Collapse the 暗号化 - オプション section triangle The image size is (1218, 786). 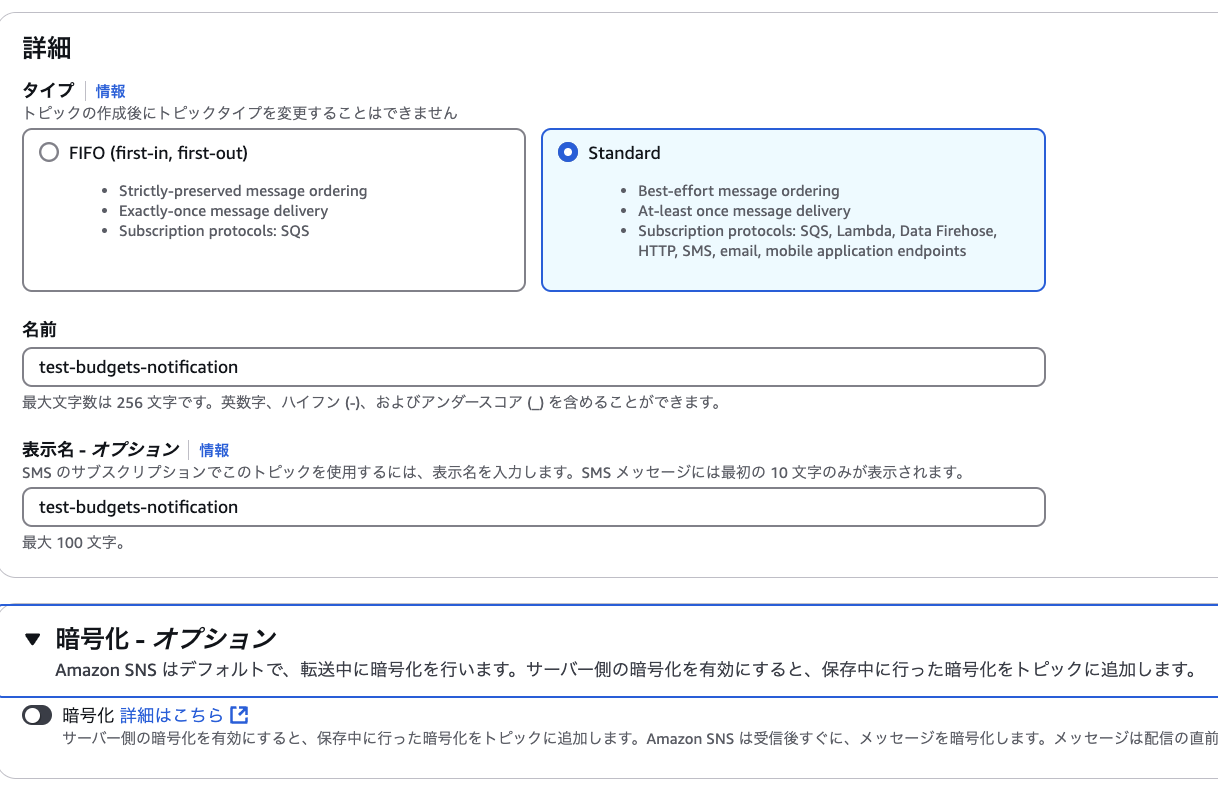tap(33, 638)
